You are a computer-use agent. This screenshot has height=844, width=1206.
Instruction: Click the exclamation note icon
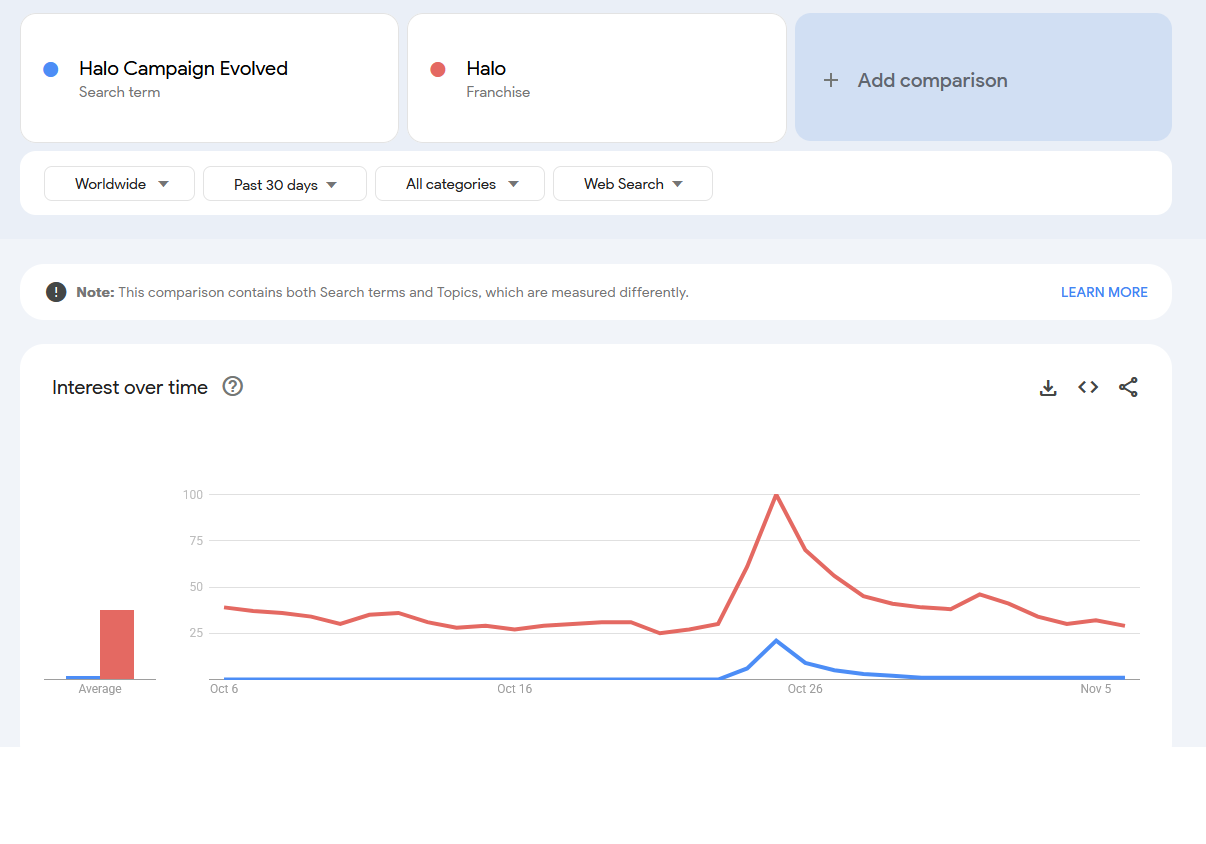(56, 292)
